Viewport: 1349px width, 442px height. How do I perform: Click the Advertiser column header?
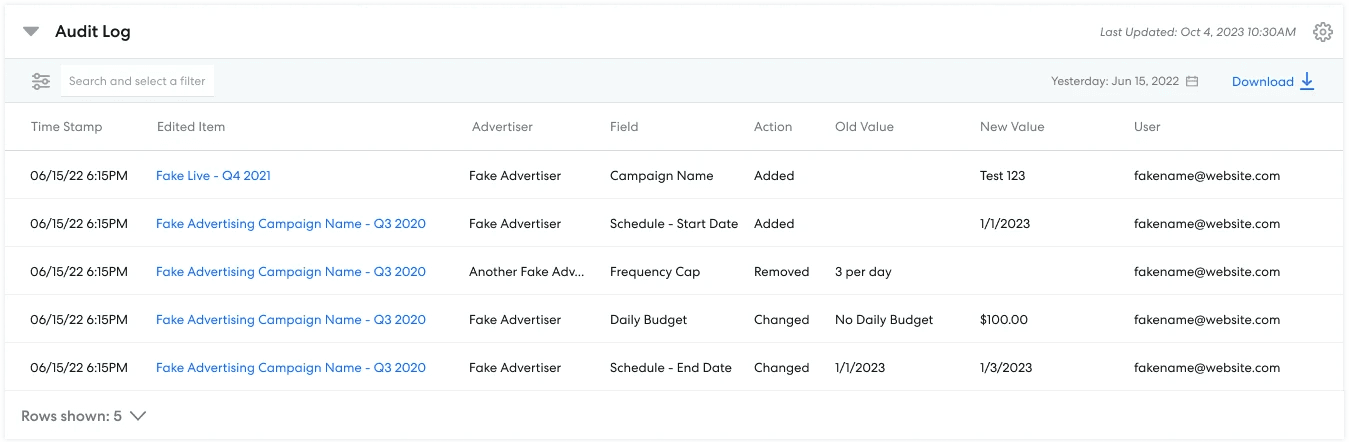pos(502,127)
